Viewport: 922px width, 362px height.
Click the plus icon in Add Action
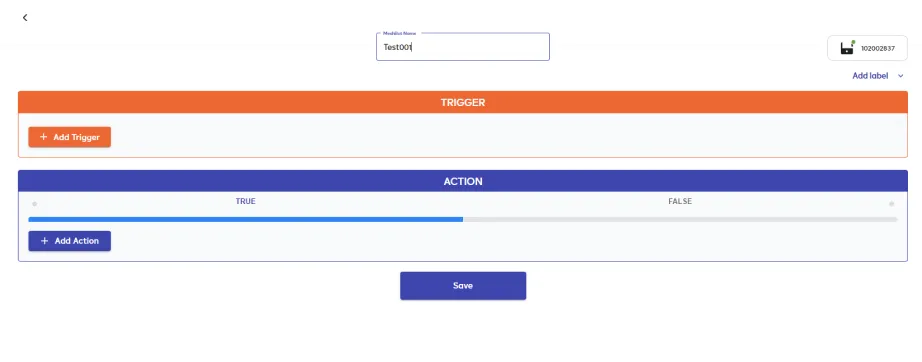pyautogui.click(x=44, y=241)
